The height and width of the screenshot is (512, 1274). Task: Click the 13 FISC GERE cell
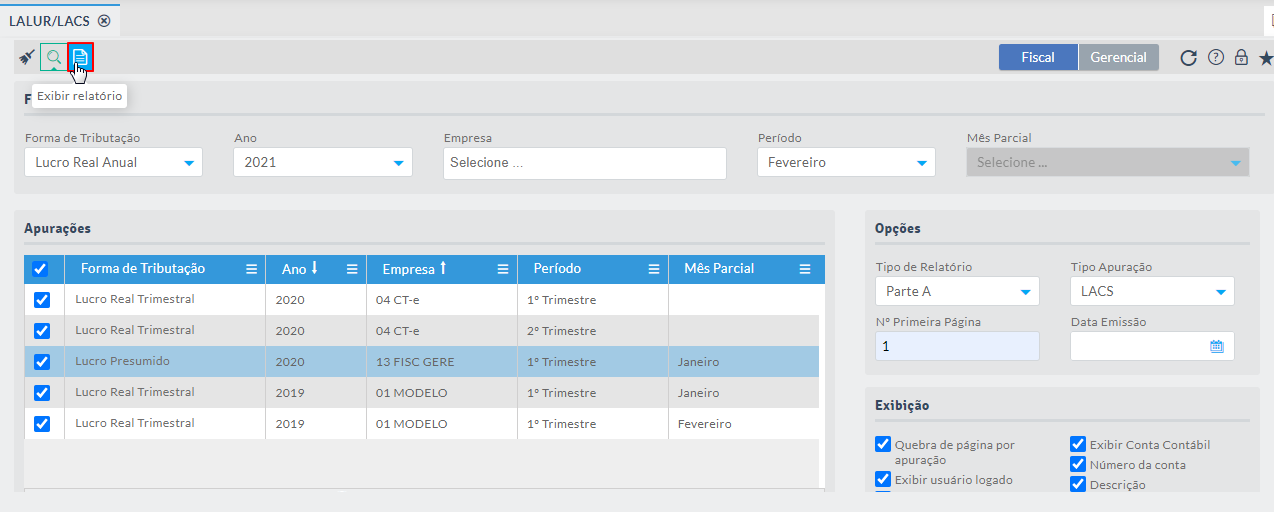[442, 362]
